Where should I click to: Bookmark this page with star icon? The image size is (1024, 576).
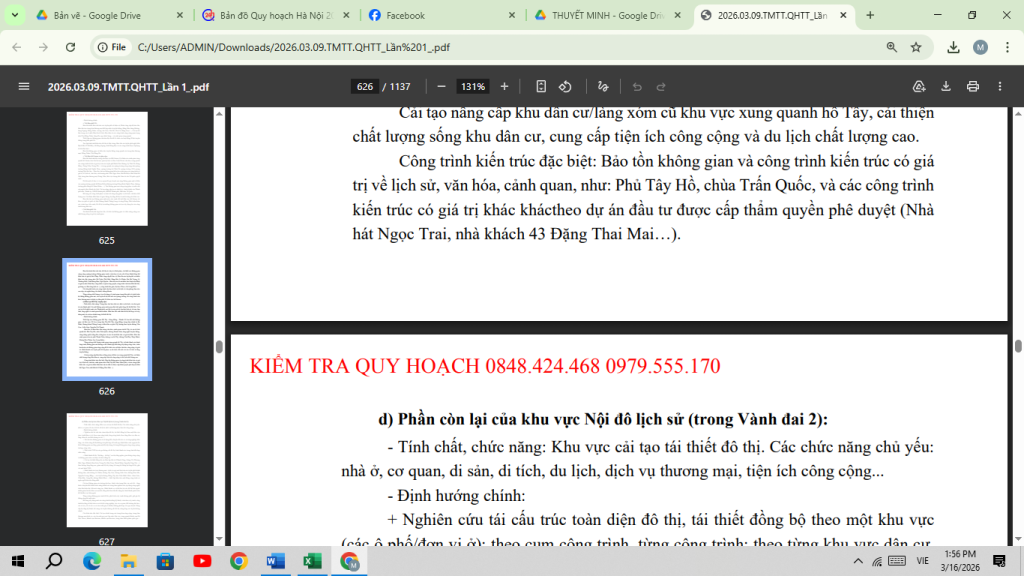[916, 47]
